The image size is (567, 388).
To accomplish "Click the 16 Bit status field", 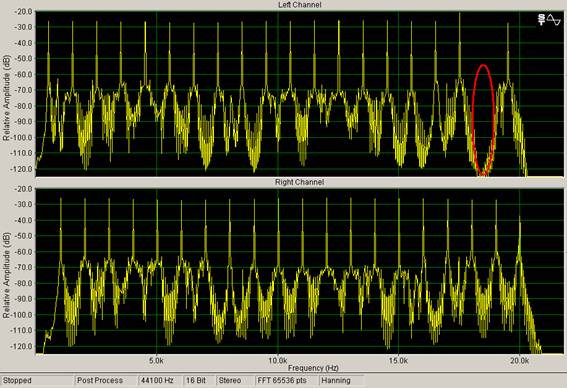I will coord(198,380).
